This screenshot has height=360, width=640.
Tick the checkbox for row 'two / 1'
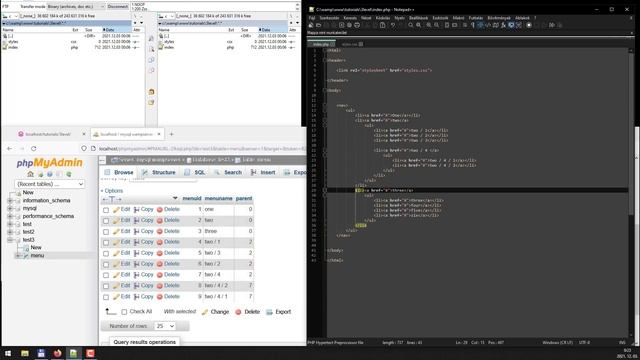coord(106,242)
